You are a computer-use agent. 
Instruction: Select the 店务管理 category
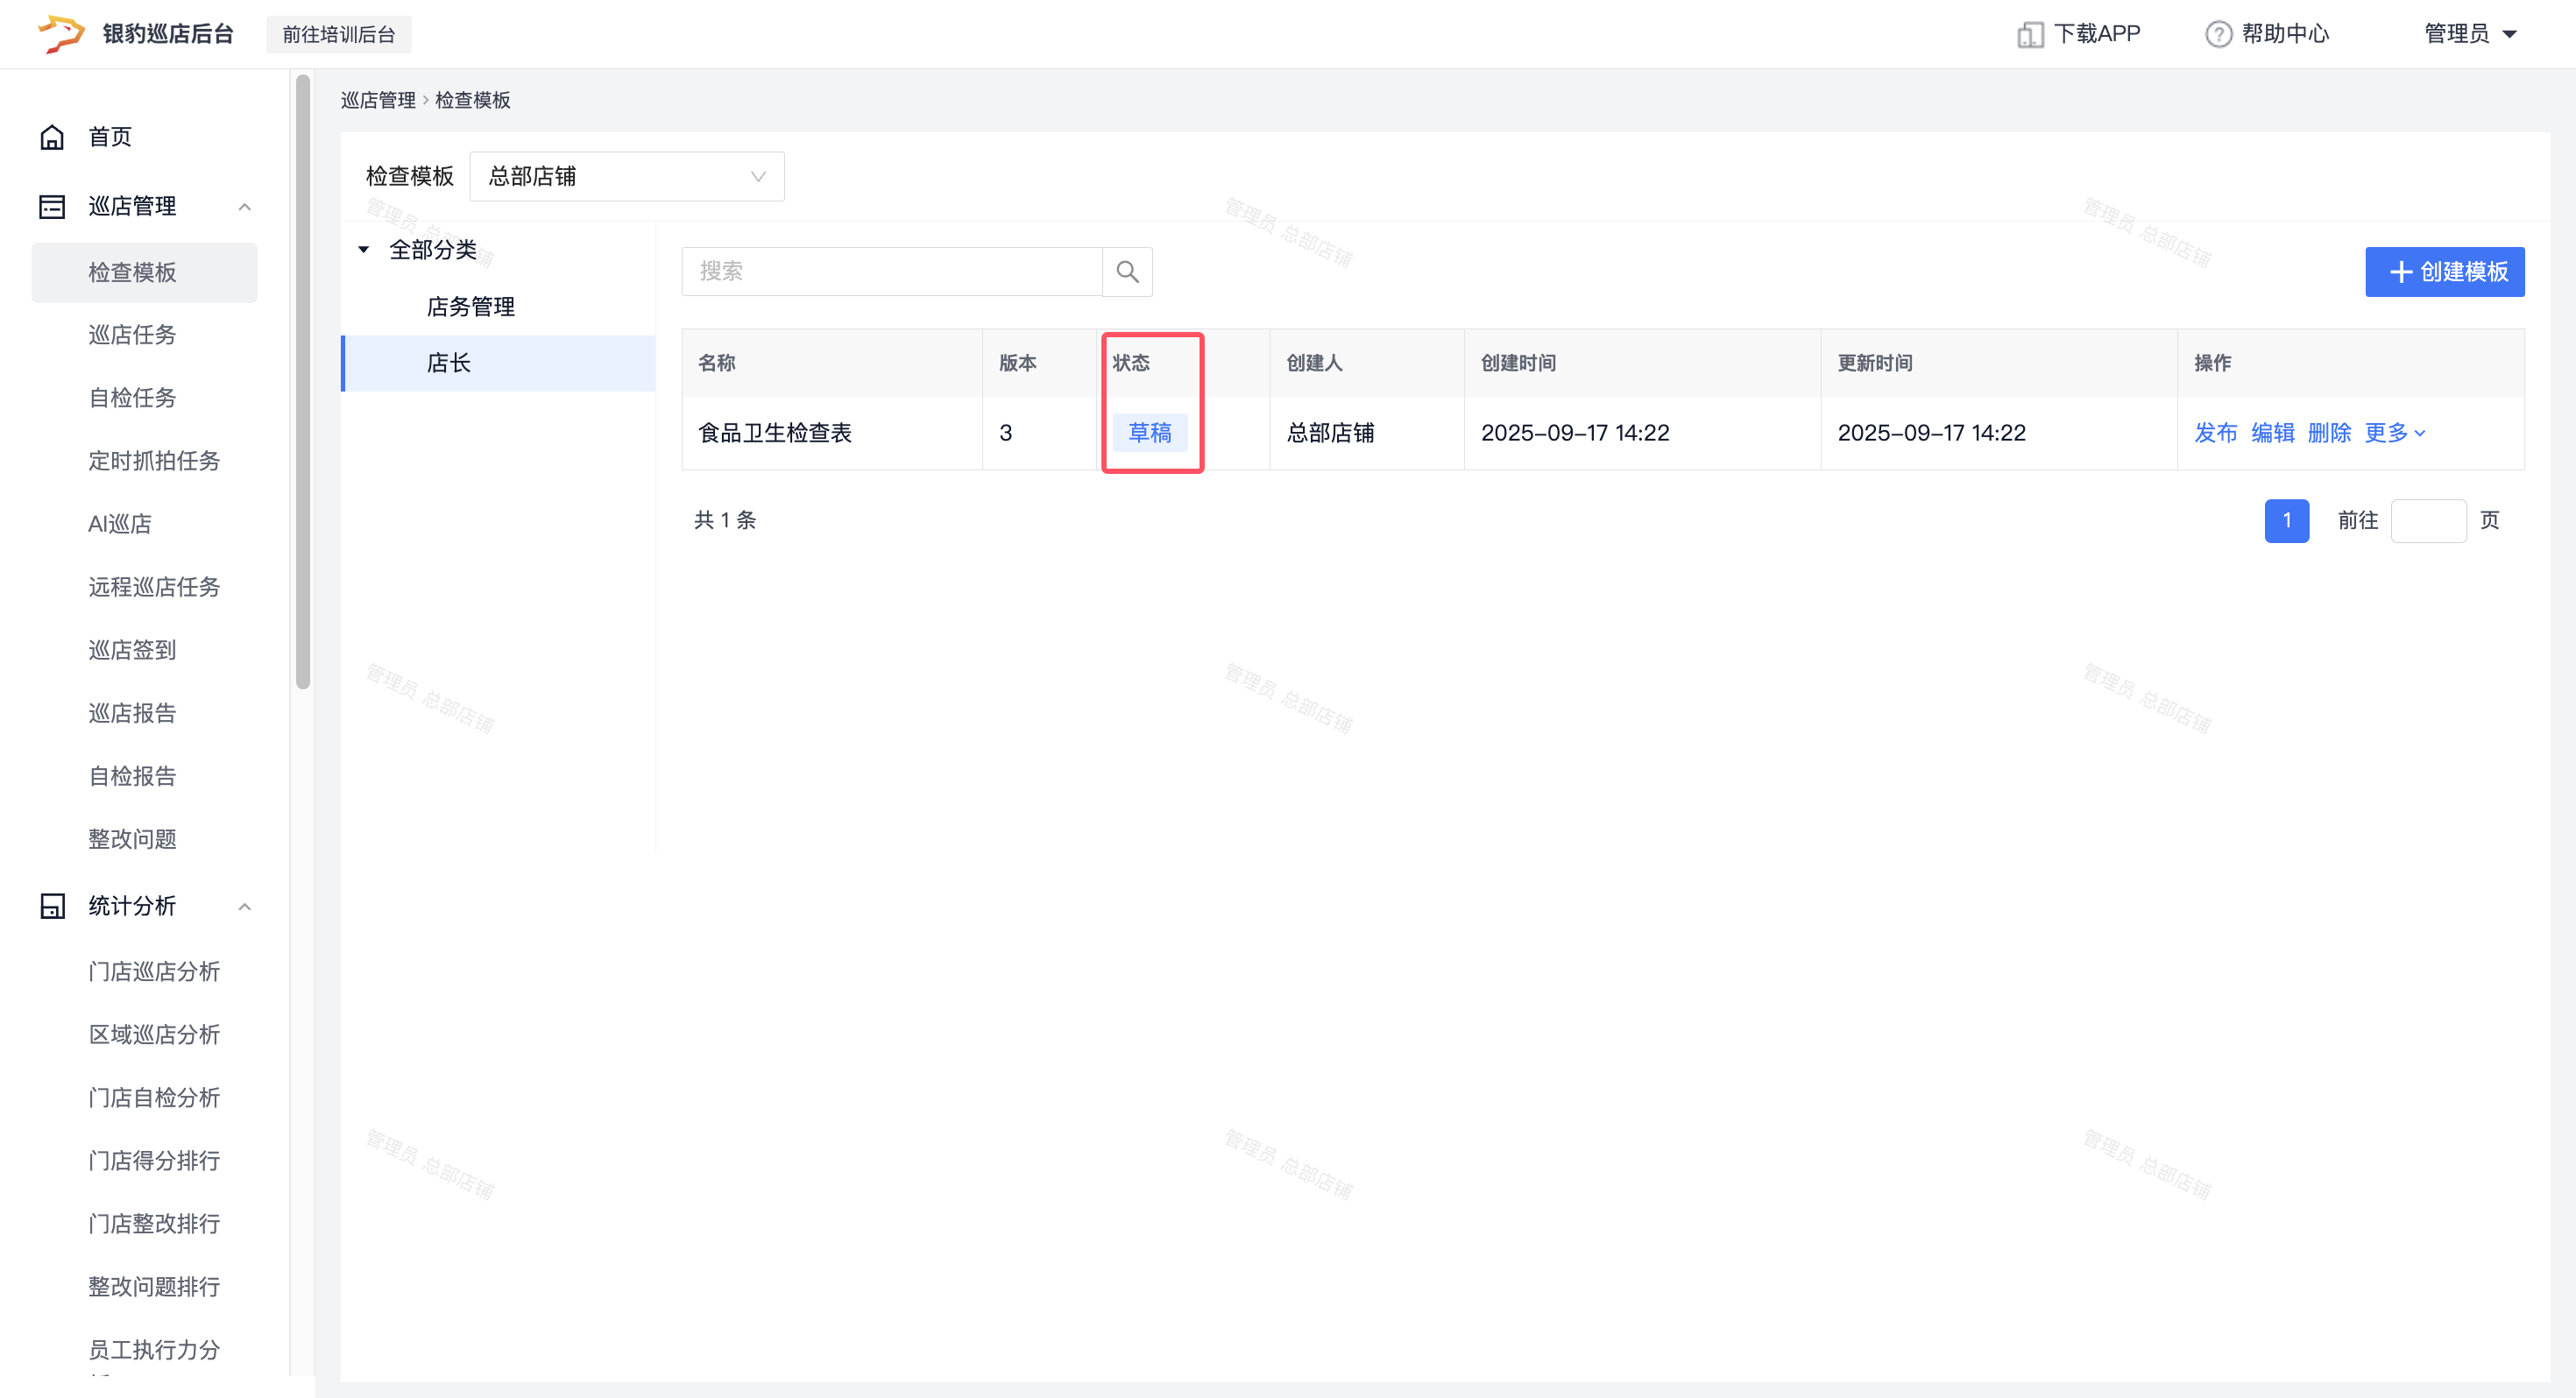click(470, 307)
